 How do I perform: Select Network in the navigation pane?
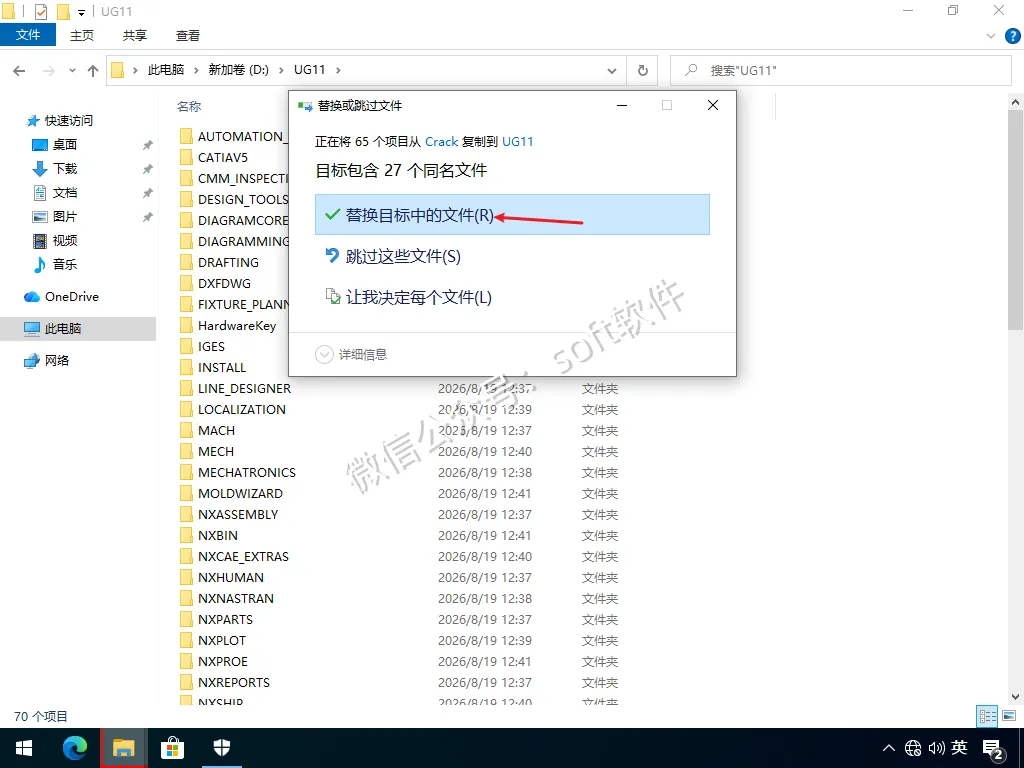[x=47, y=360]
